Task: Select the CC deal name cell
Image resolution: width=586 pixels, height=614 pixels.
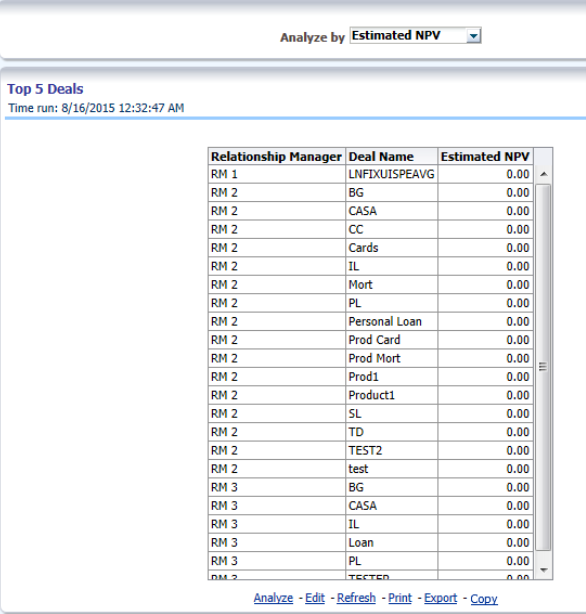Action: point(391,229)
